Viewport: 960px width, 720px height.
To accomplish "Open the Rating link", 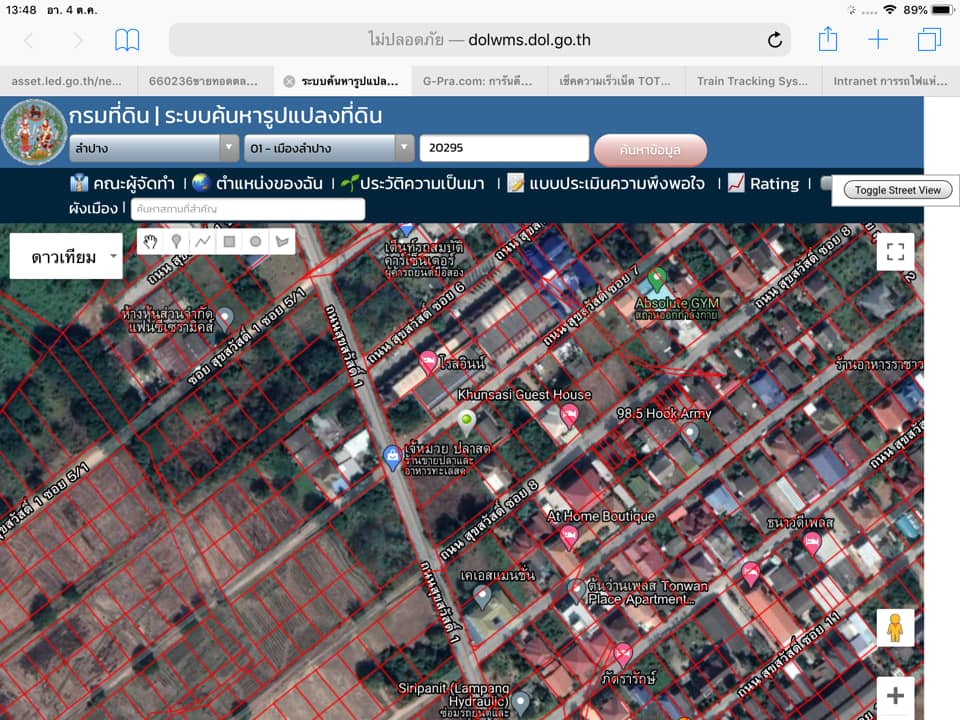I will pyautogui.click(x=764, y=184).
